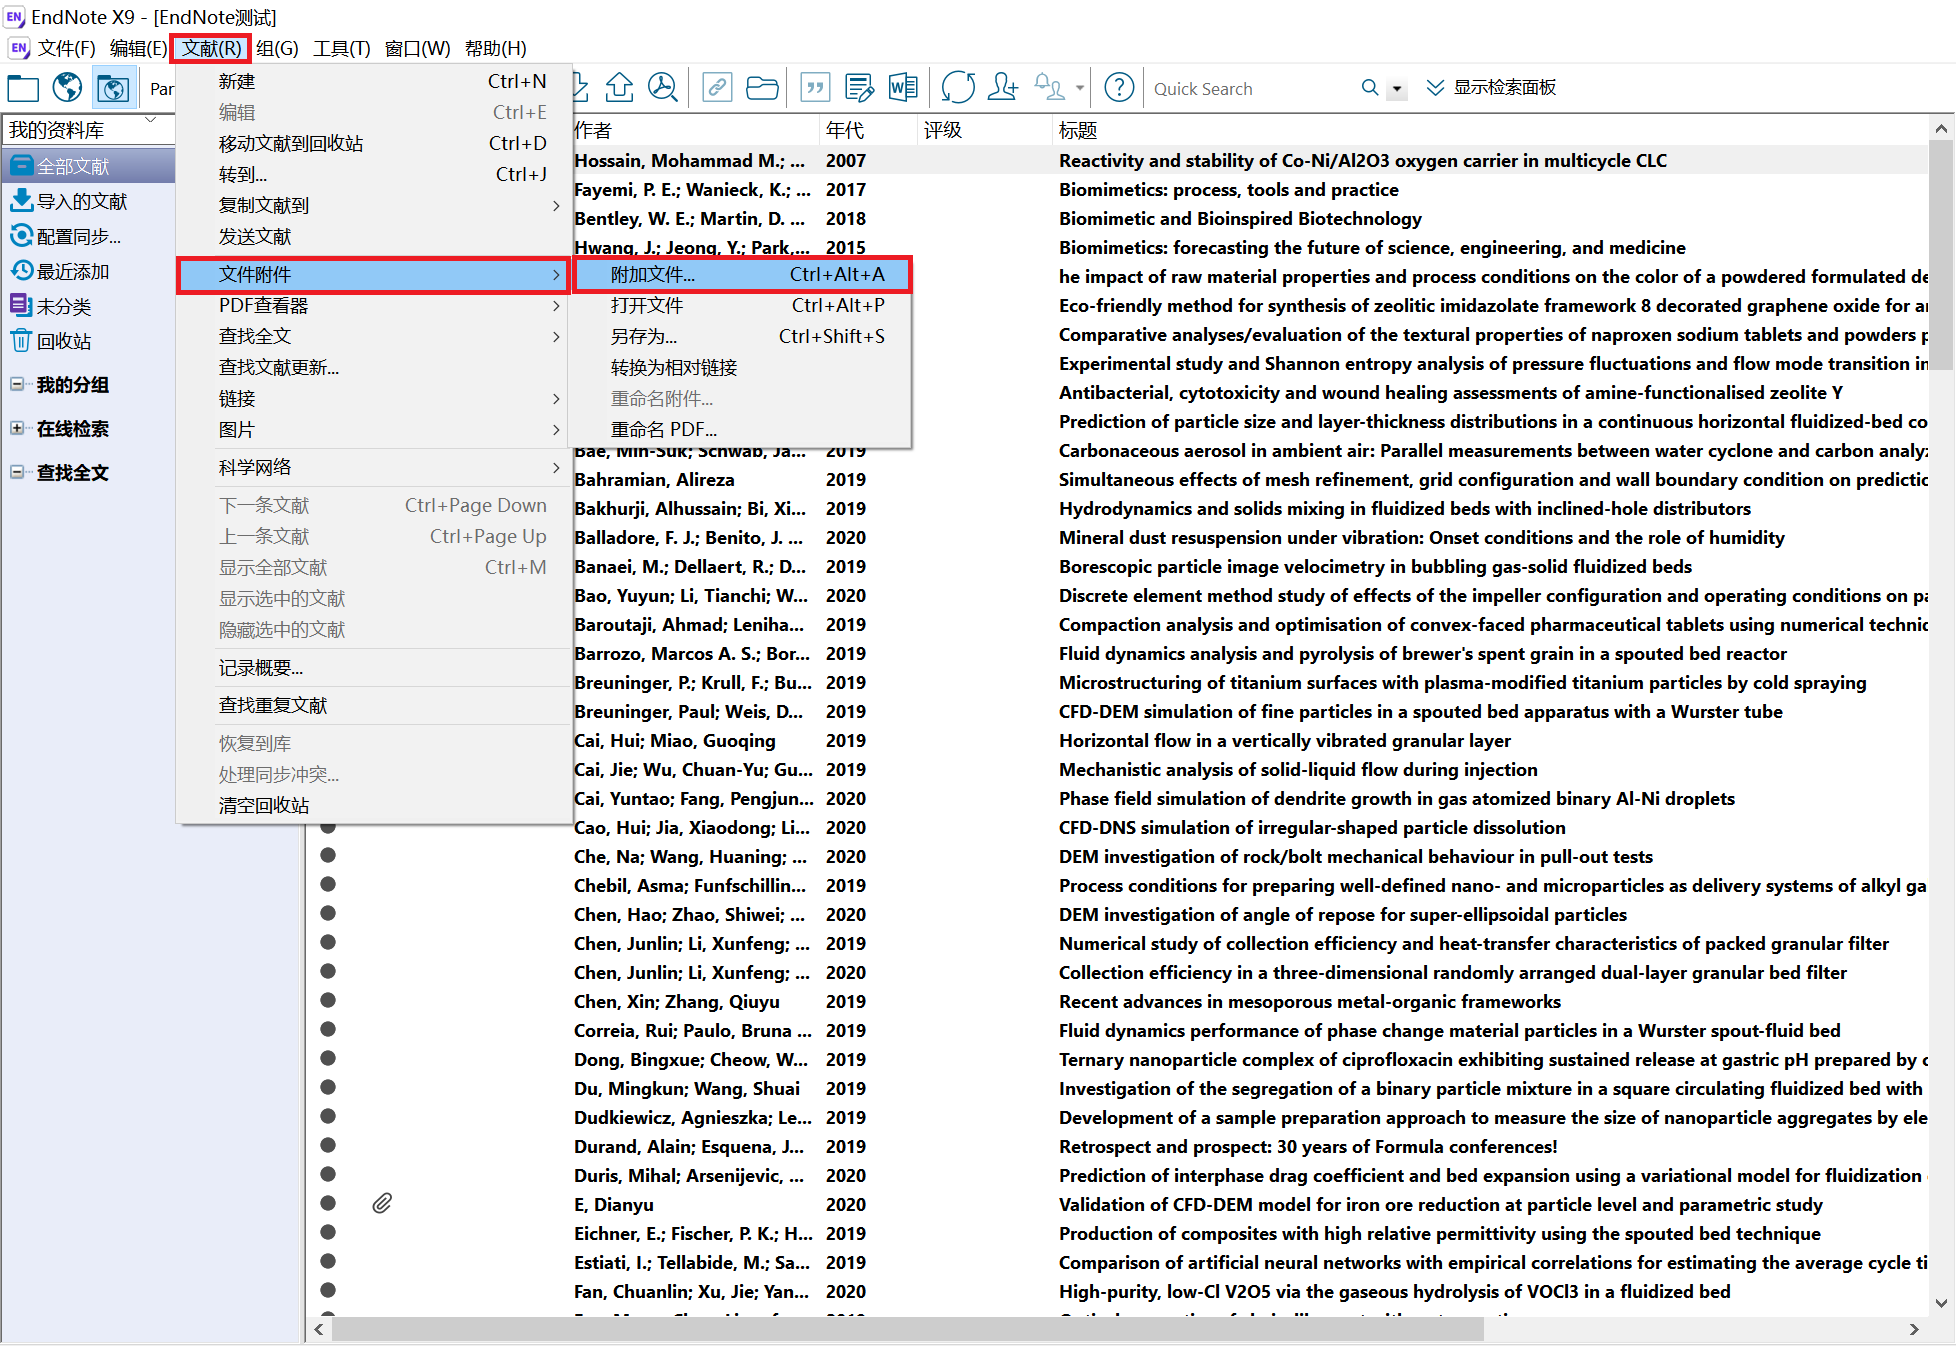Click the open link toolbar icon
1956x1346 pixels.
tap(716, 88)
